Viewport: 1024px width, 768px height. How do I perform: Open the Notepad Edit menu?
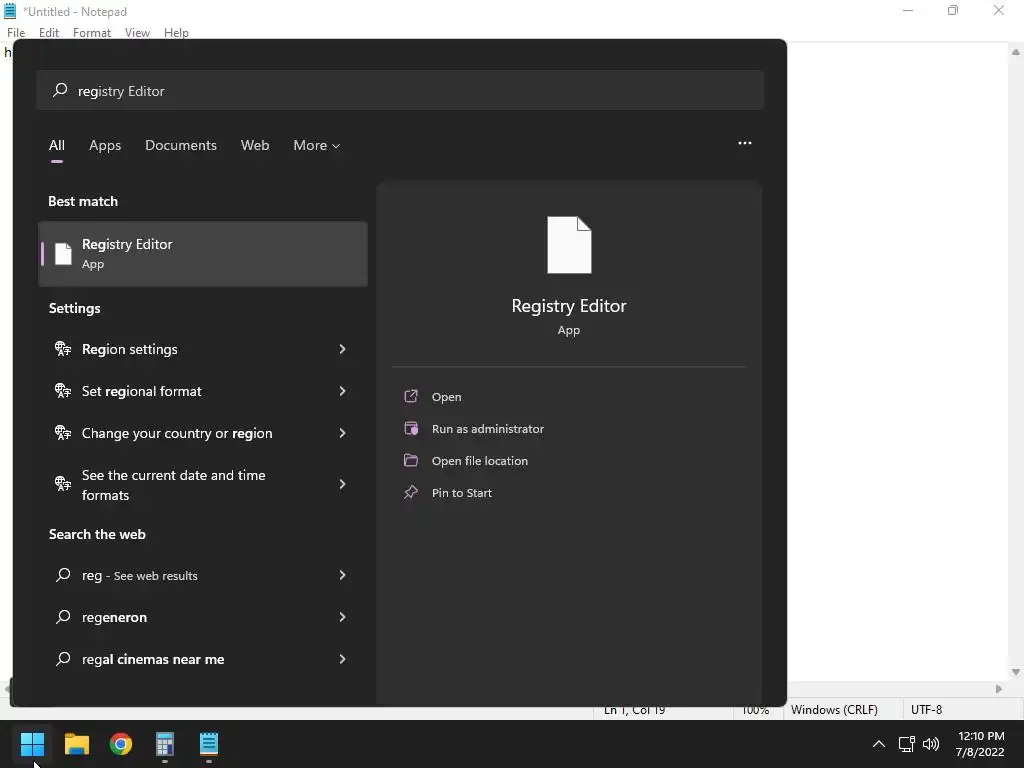tap(49, 33)
